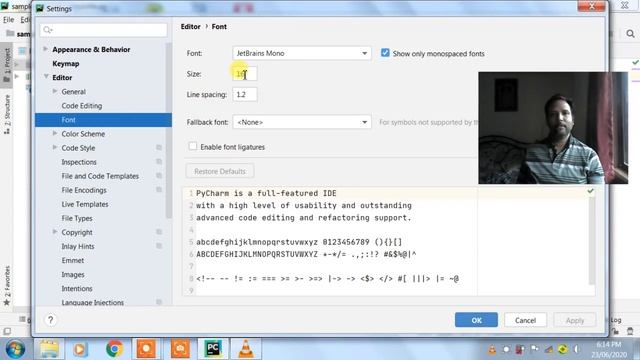Expand the Copyright subsection

(x=55, y=232)
